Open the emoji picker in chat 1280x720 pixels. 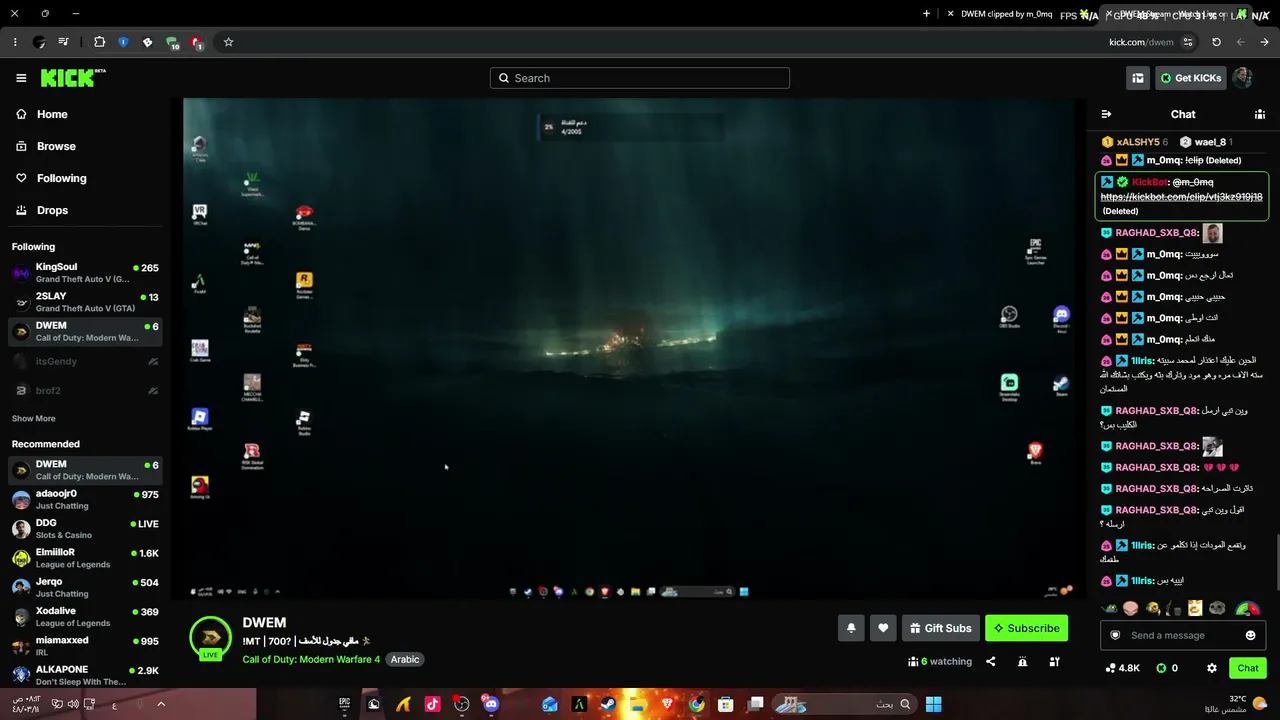point(1250,635)
